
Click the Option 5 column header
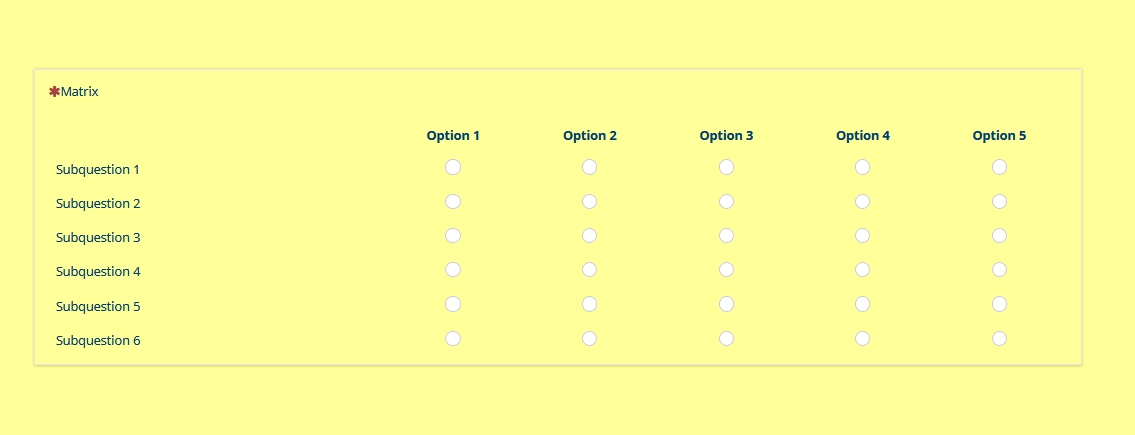tap(999, 136)
